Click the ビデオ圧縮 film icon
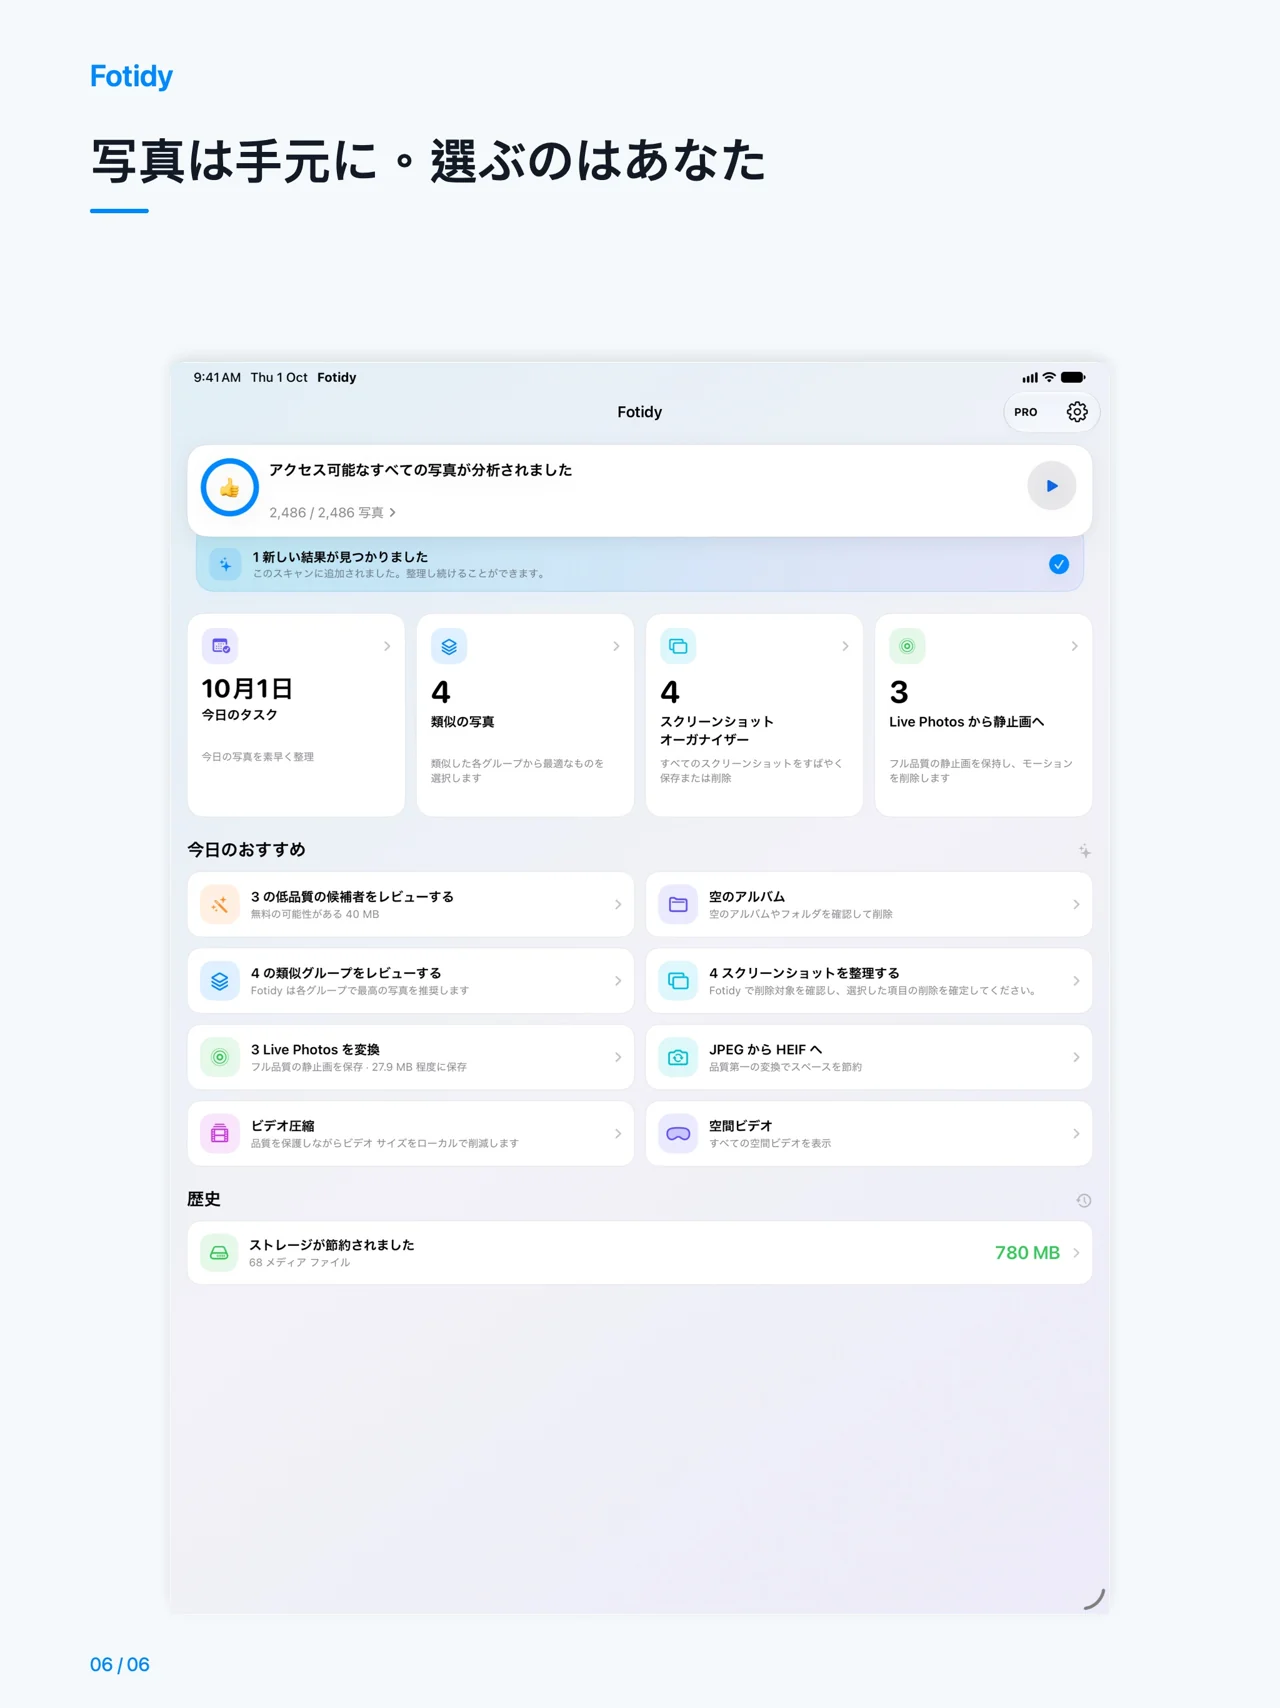Viewport: 1280px width, 1708px height. (x=220, y=1134)
